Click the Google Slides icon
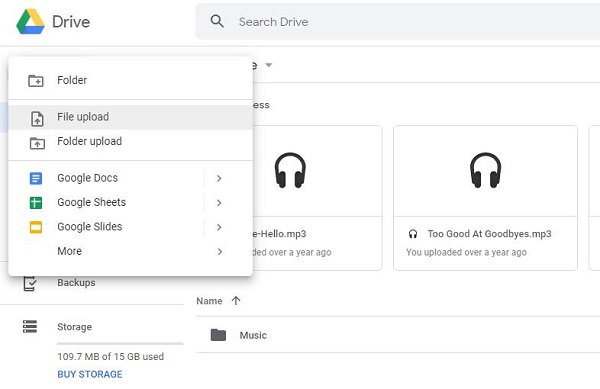The image size is (600, 389). pos(36,227)
